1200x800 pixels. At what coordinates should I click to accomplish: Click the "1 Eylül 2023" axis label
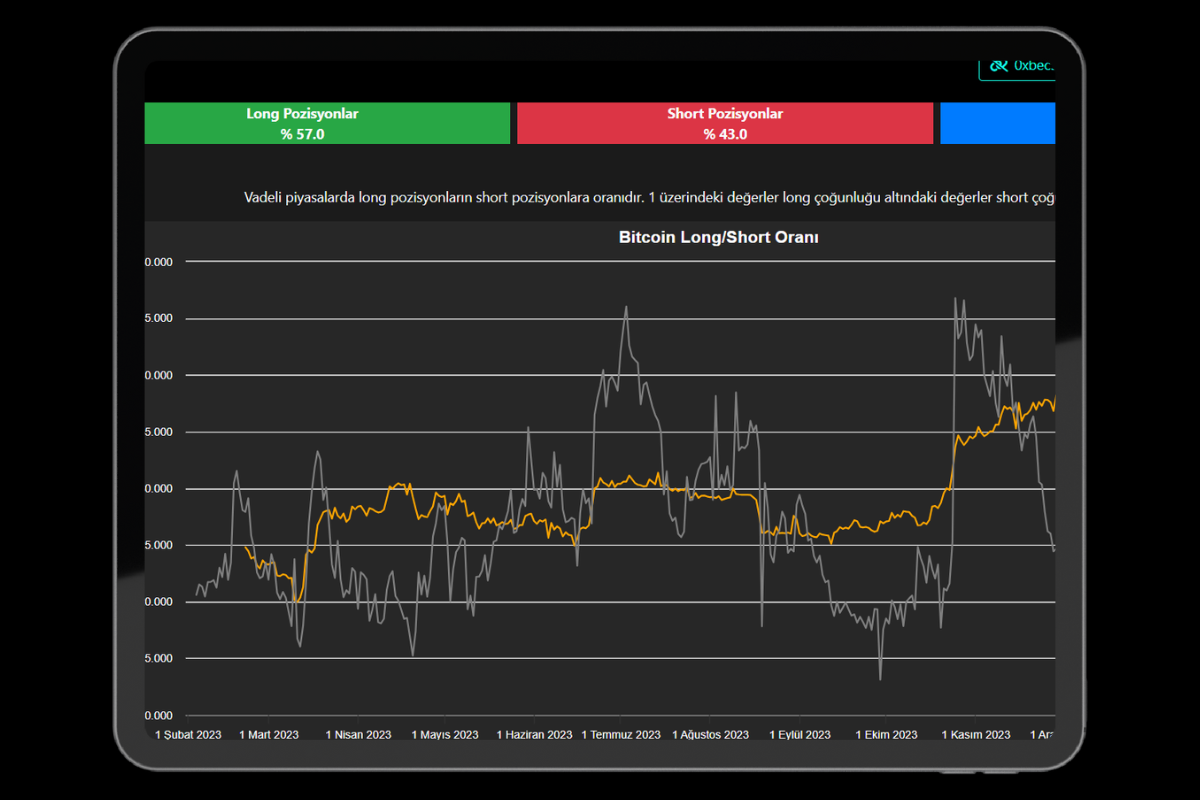click(x=800, y=734)
